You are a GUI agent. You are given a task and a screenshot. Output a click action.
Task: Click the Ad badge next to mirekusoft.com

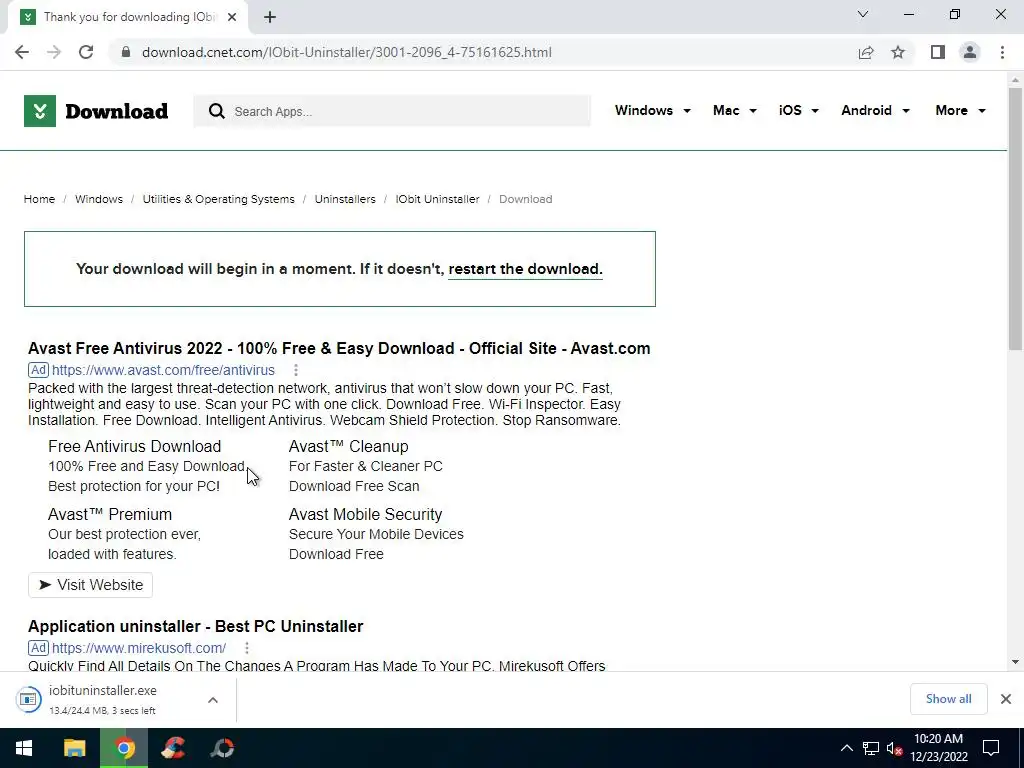pos(39,648)
